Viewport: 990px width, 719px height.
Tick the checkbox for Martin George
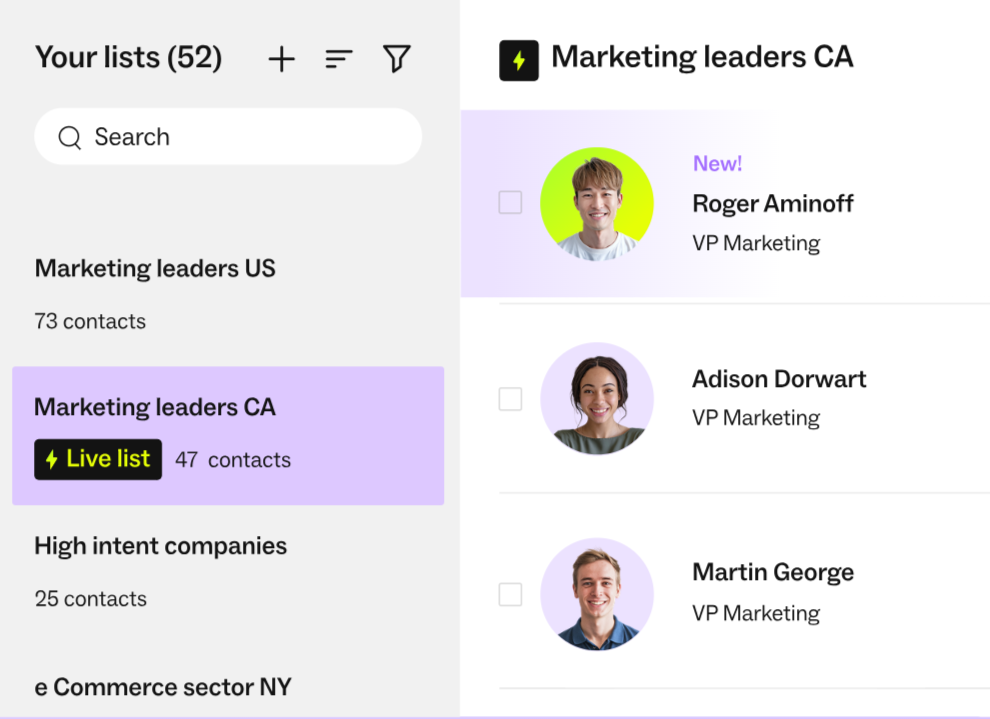pos(510,594)
